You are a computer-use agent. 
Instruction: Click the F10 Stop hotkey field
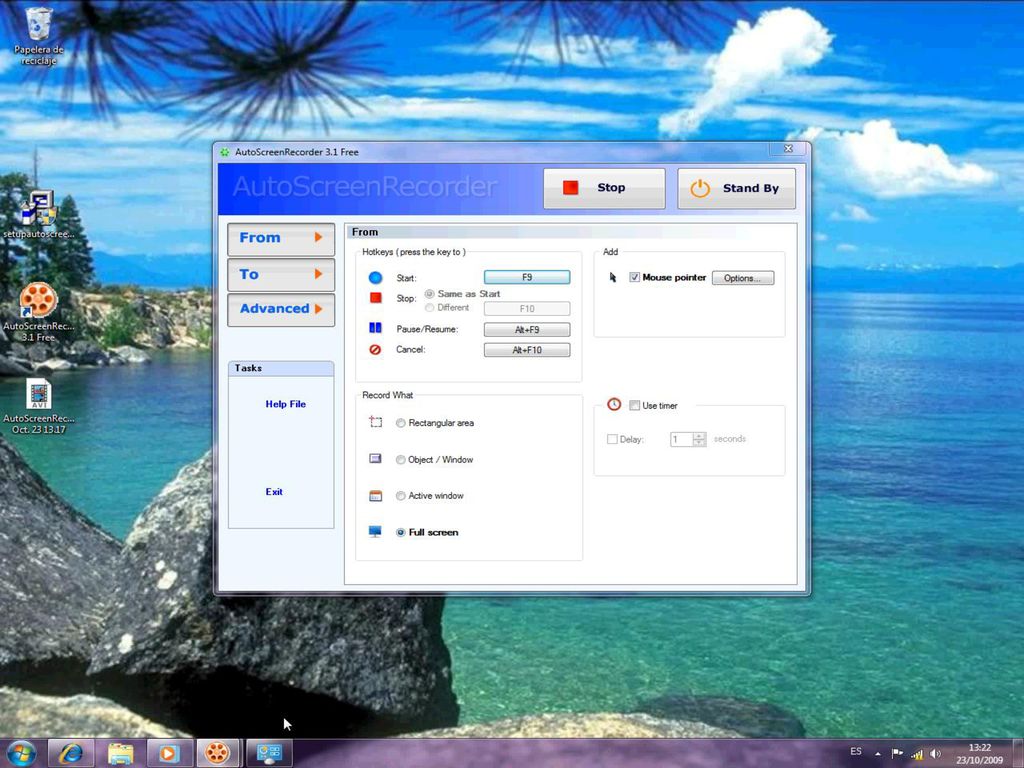click(x=527, y=308)
